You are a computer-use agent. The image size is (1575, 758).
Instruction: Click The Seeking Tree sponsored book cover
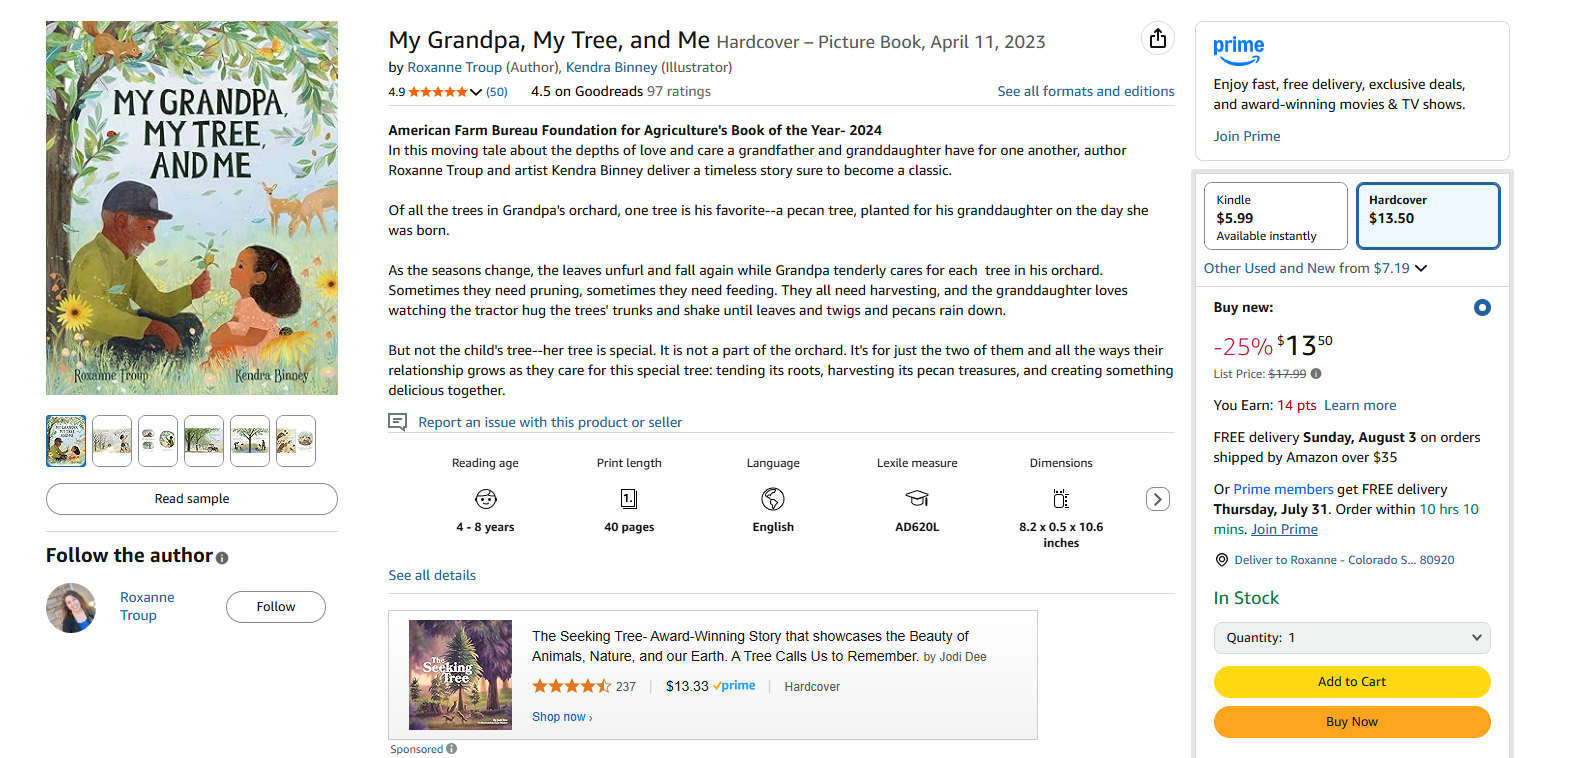coord(460,675)
